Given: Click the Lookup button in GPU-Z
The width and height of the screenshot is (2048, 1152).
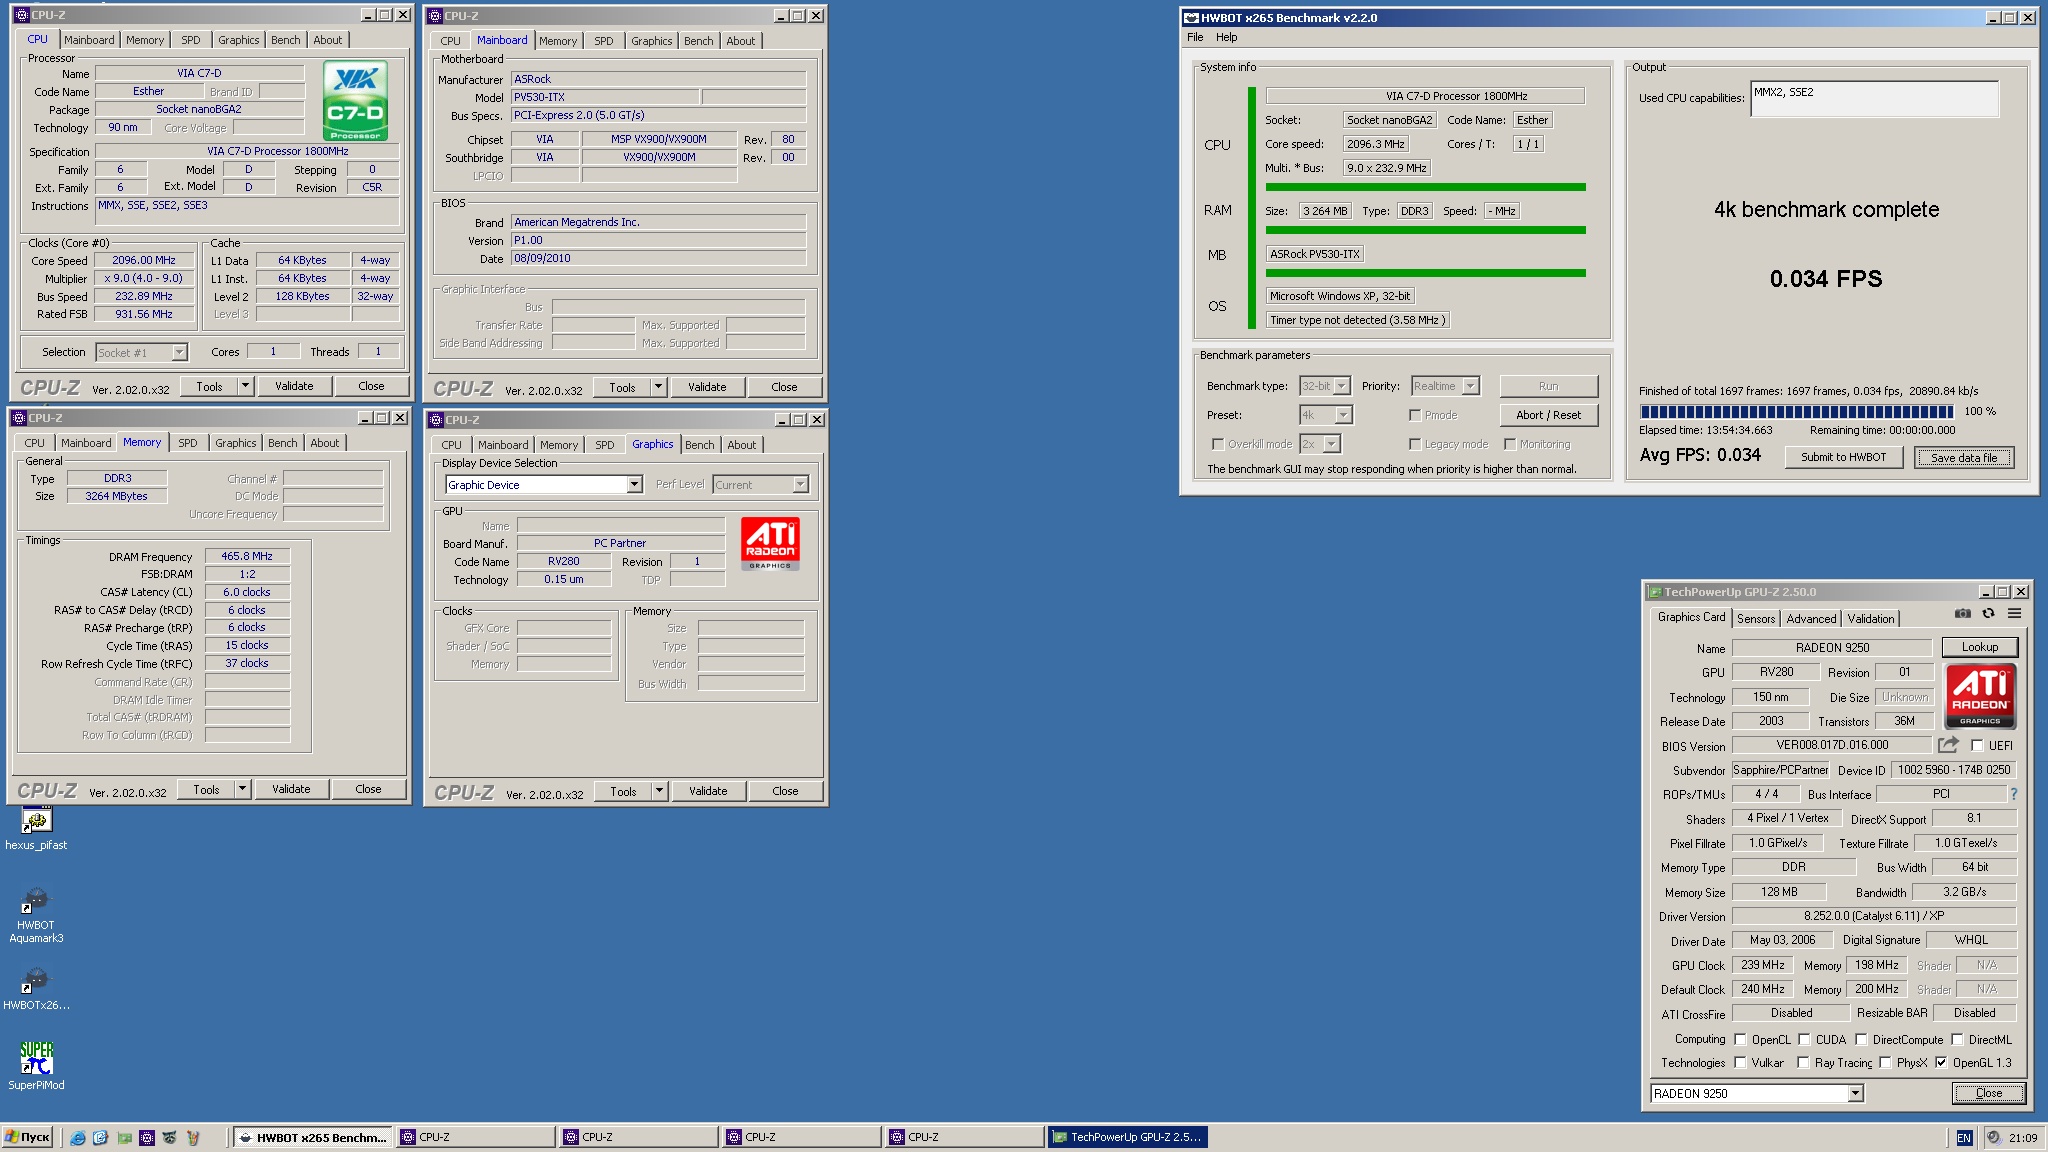Looking at the screenshot, I should [x=1979, y=647].
